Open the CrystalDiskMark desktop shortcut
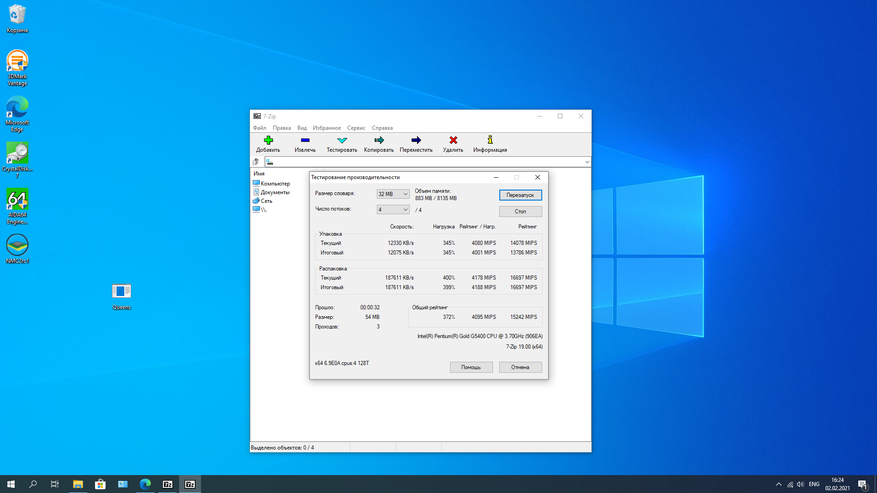The image size is (877, 493). [17, 160]
